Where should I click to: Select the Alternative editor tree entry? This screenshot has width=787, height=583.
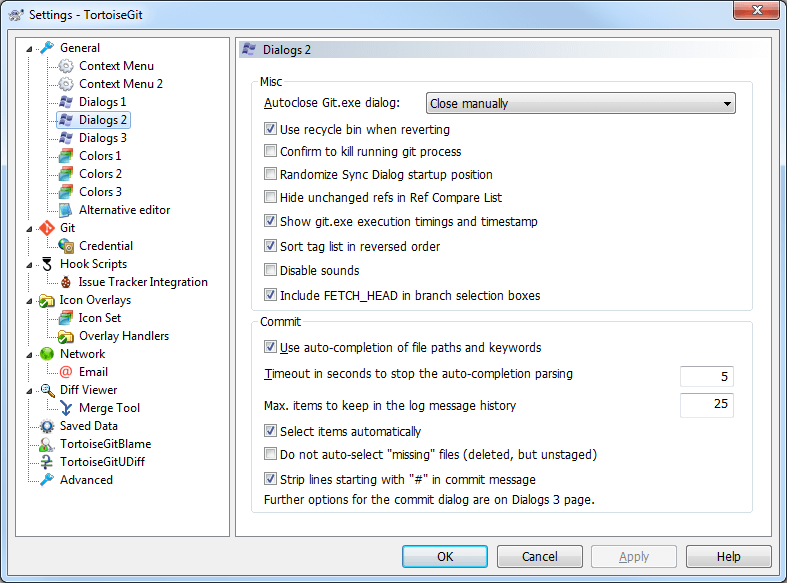(124, 210)
